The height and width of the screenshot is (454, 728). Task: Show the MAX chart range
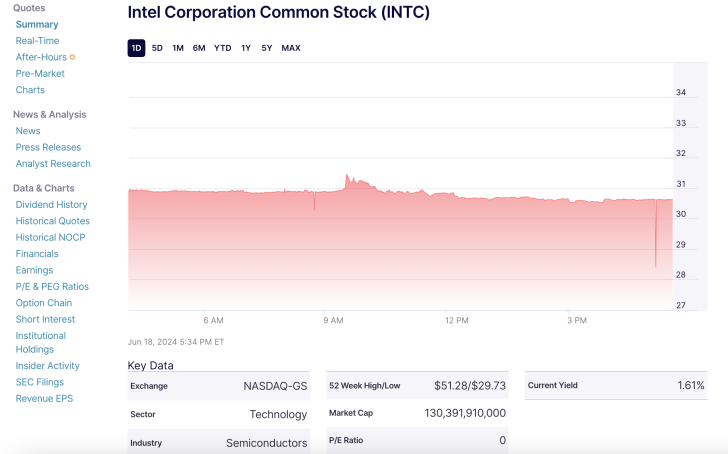[x=291, y=48]
